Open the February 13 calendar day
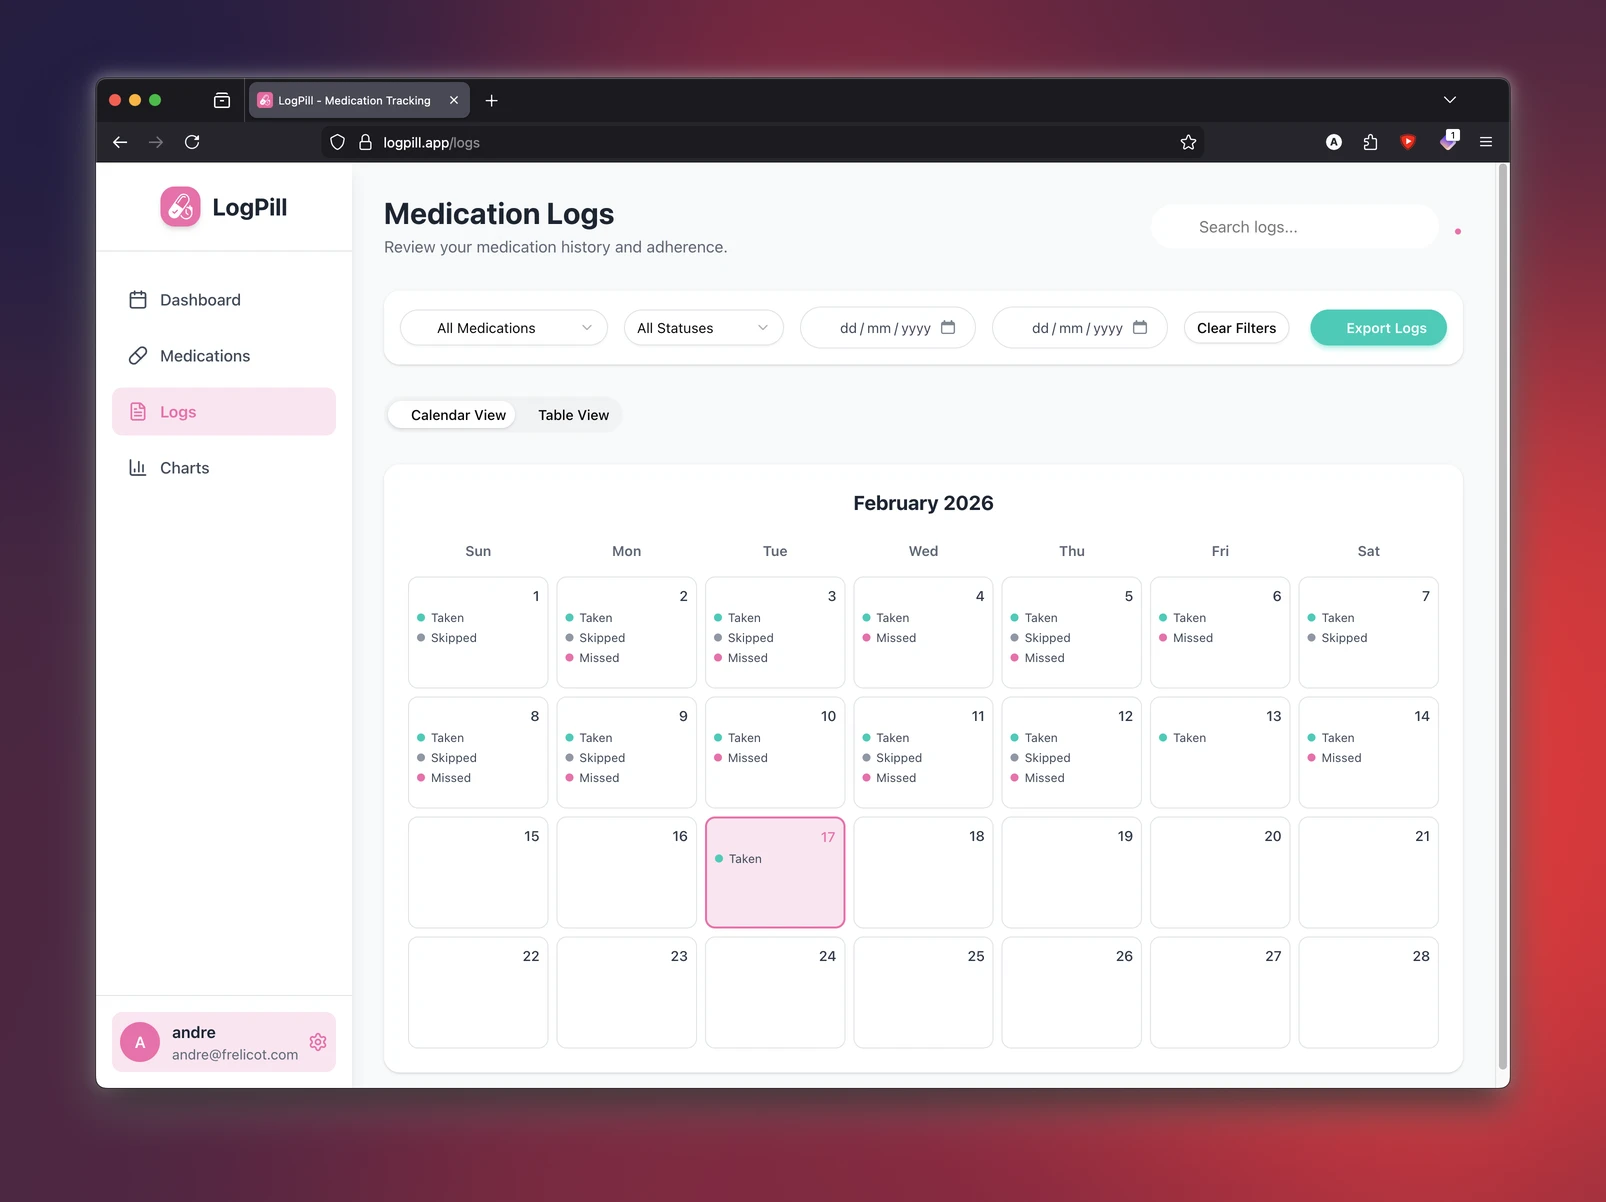The height and width of the screenshot is (1202, 1606). (x=1220, y=752)
